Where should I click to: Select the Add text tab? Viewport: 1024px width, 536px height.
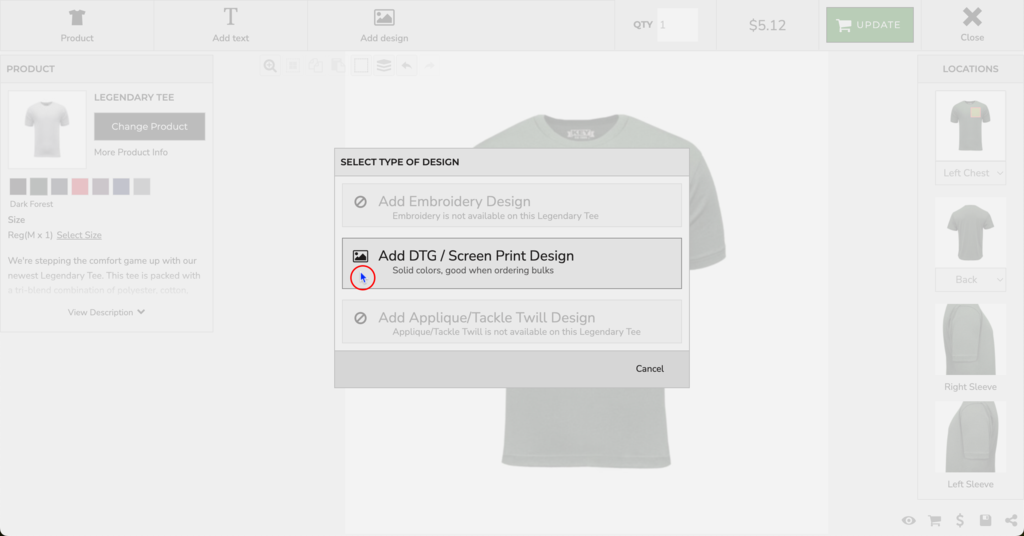tap(230, 25)
